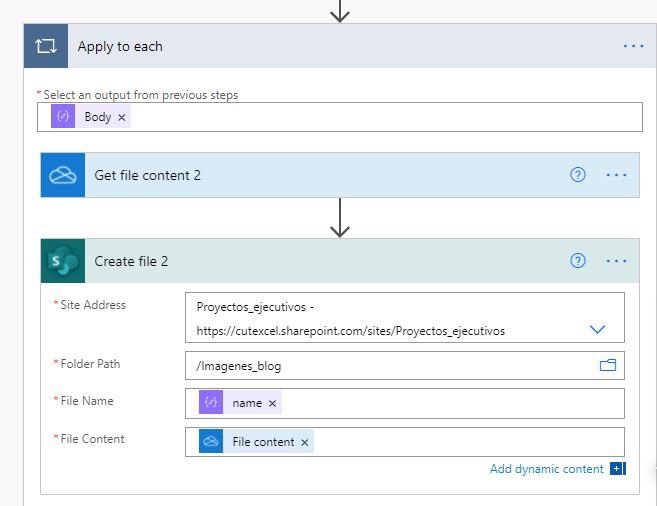Select the Body token text
This screenshot has height=506, width=657.
pos(98,117)
